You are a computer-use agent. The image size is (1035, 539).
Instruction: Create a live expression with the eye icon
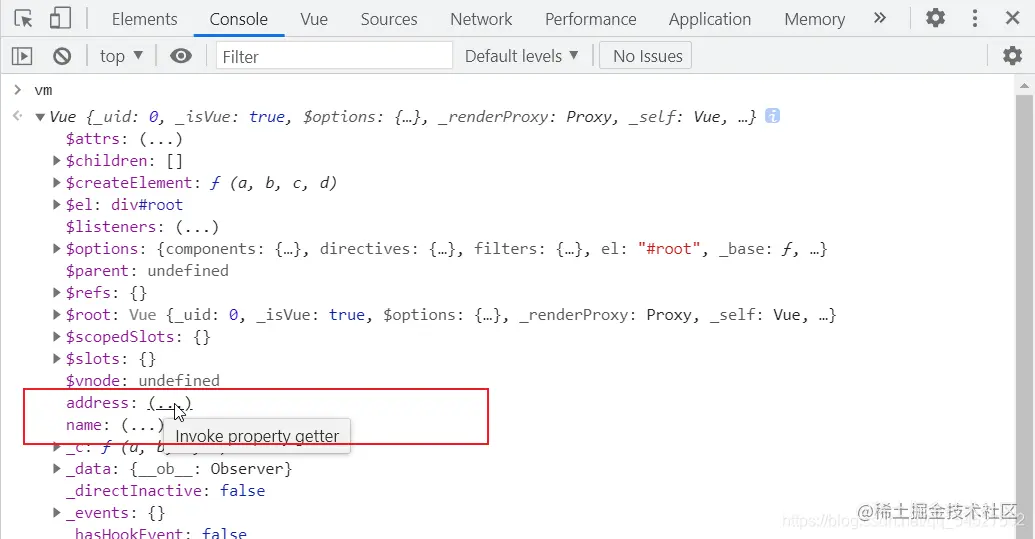click(180, 56)
